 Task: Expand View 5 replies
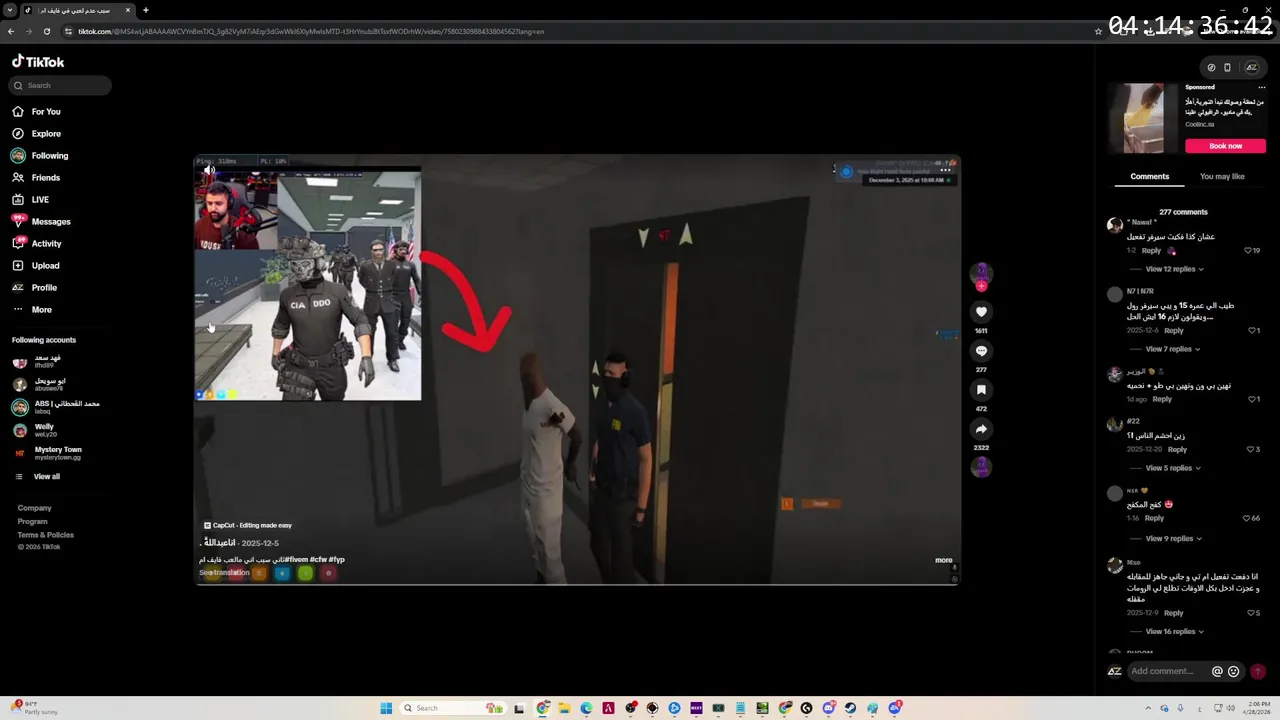(x=1172, y=468)
